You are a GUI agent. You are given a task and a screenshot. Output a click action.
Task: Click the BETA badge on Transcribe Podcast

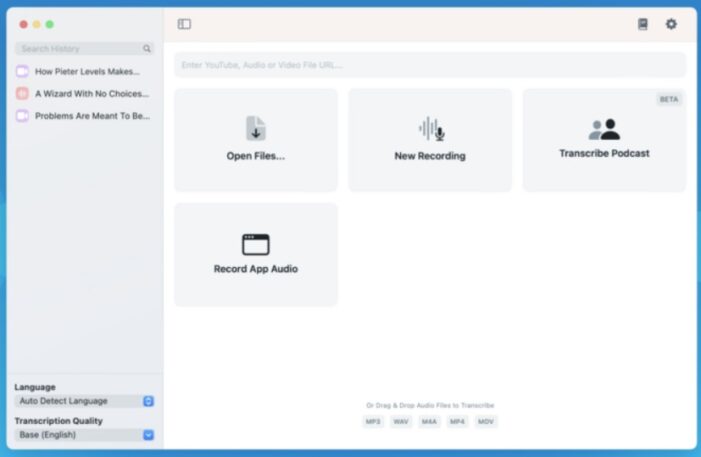(668, 100)
